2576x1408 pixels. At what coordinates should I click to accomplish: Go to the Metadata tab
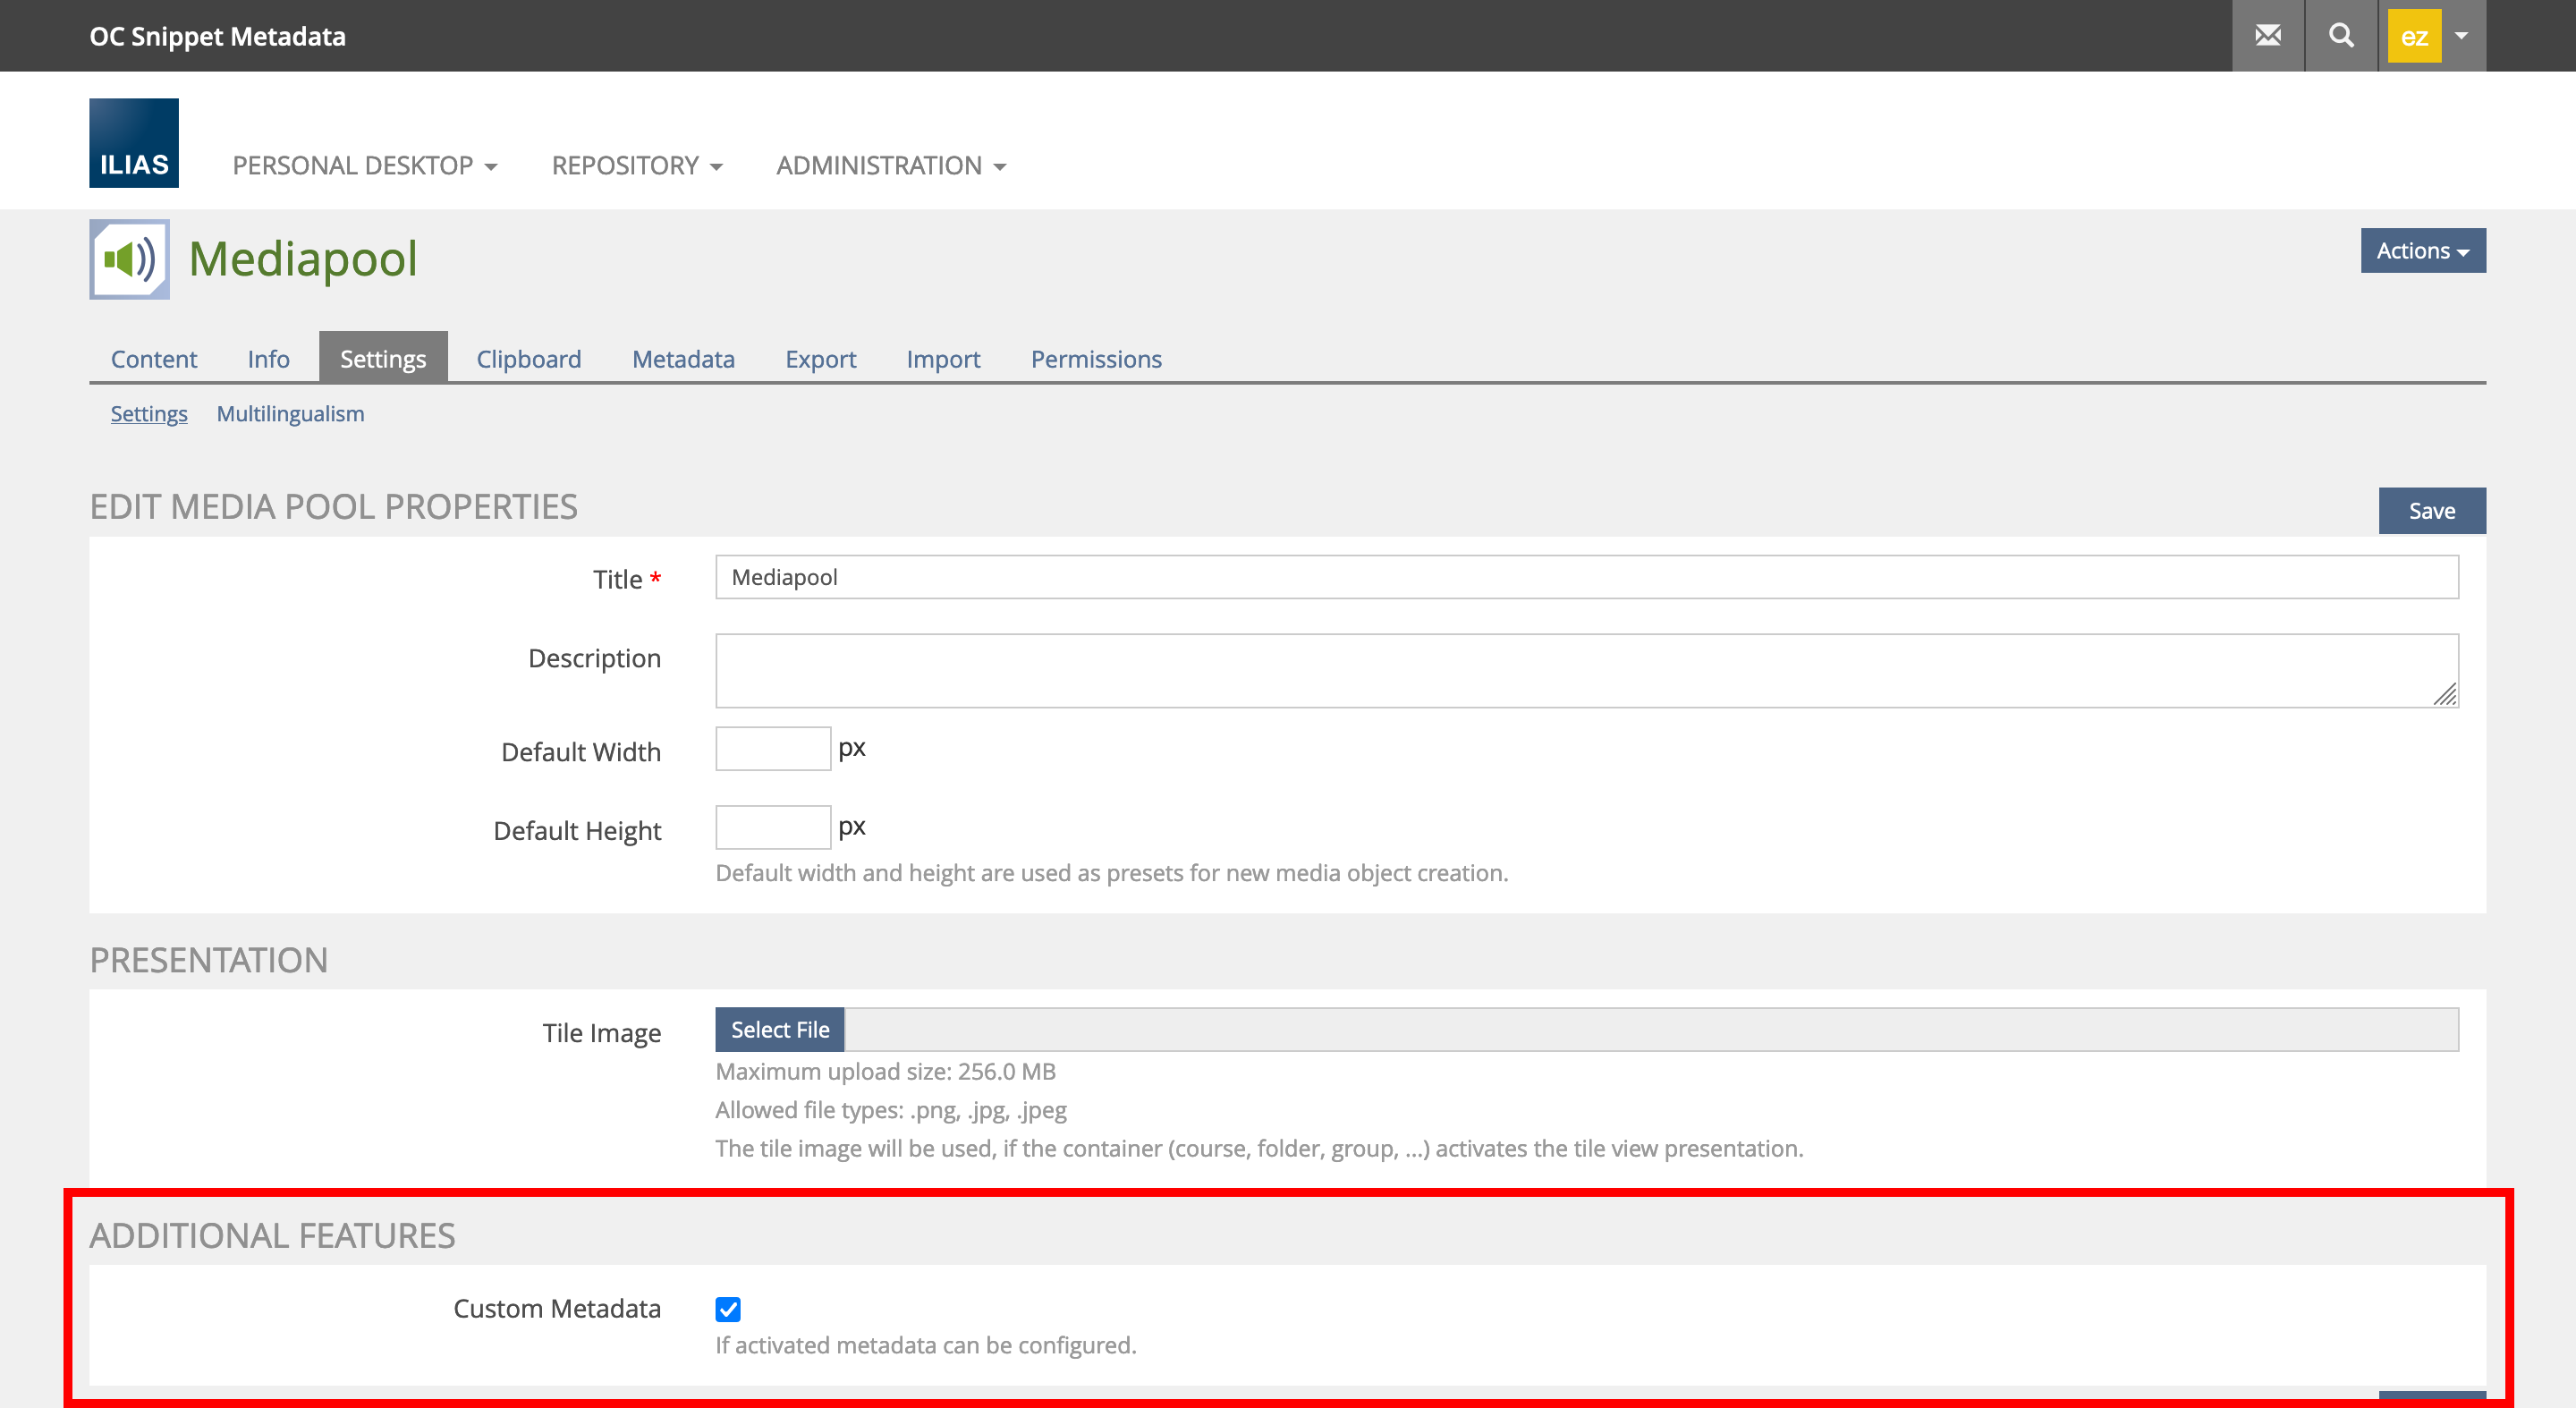point(683,359)
